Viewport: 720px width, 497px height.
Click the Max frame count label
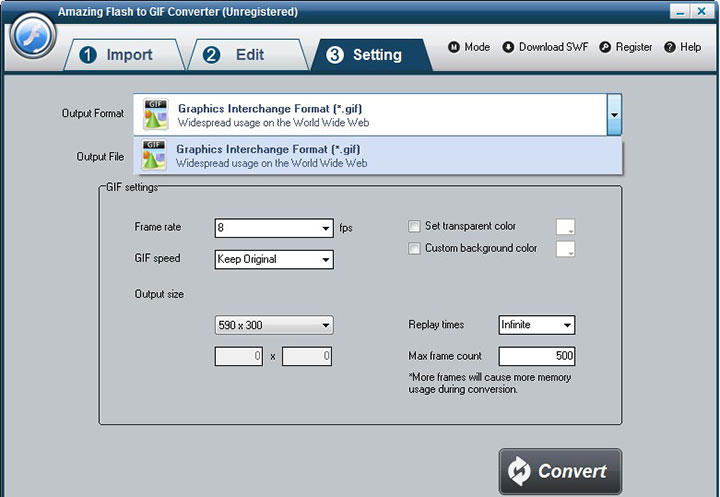[x=445, y=356]
